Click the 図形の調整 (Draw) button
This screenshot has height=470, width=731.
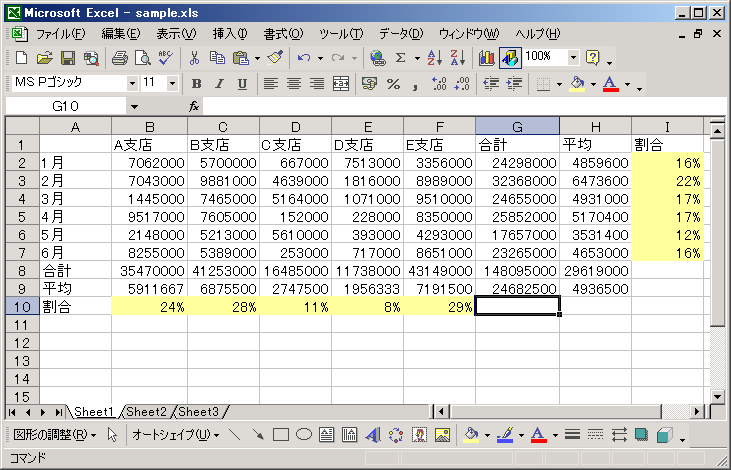tap(55, 435)
